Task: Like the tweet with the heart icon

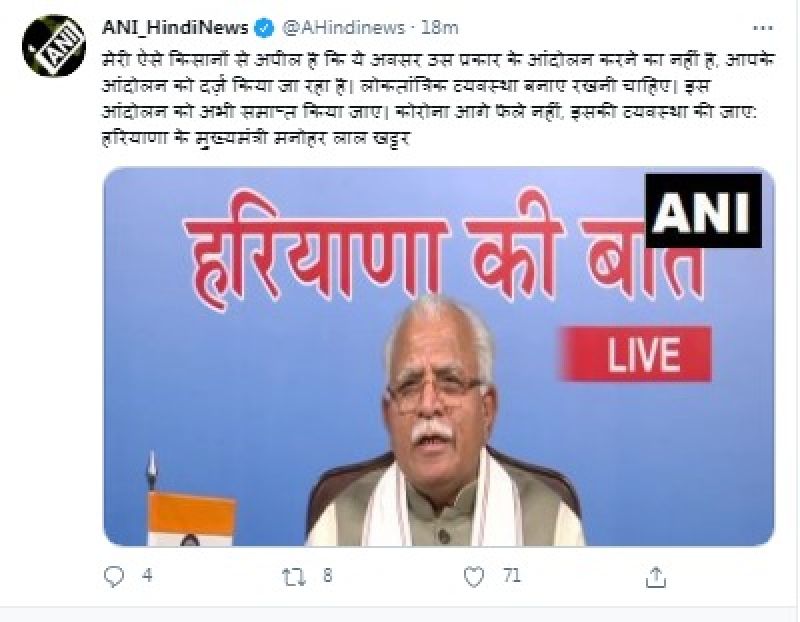Action: [x=474, y=577]
